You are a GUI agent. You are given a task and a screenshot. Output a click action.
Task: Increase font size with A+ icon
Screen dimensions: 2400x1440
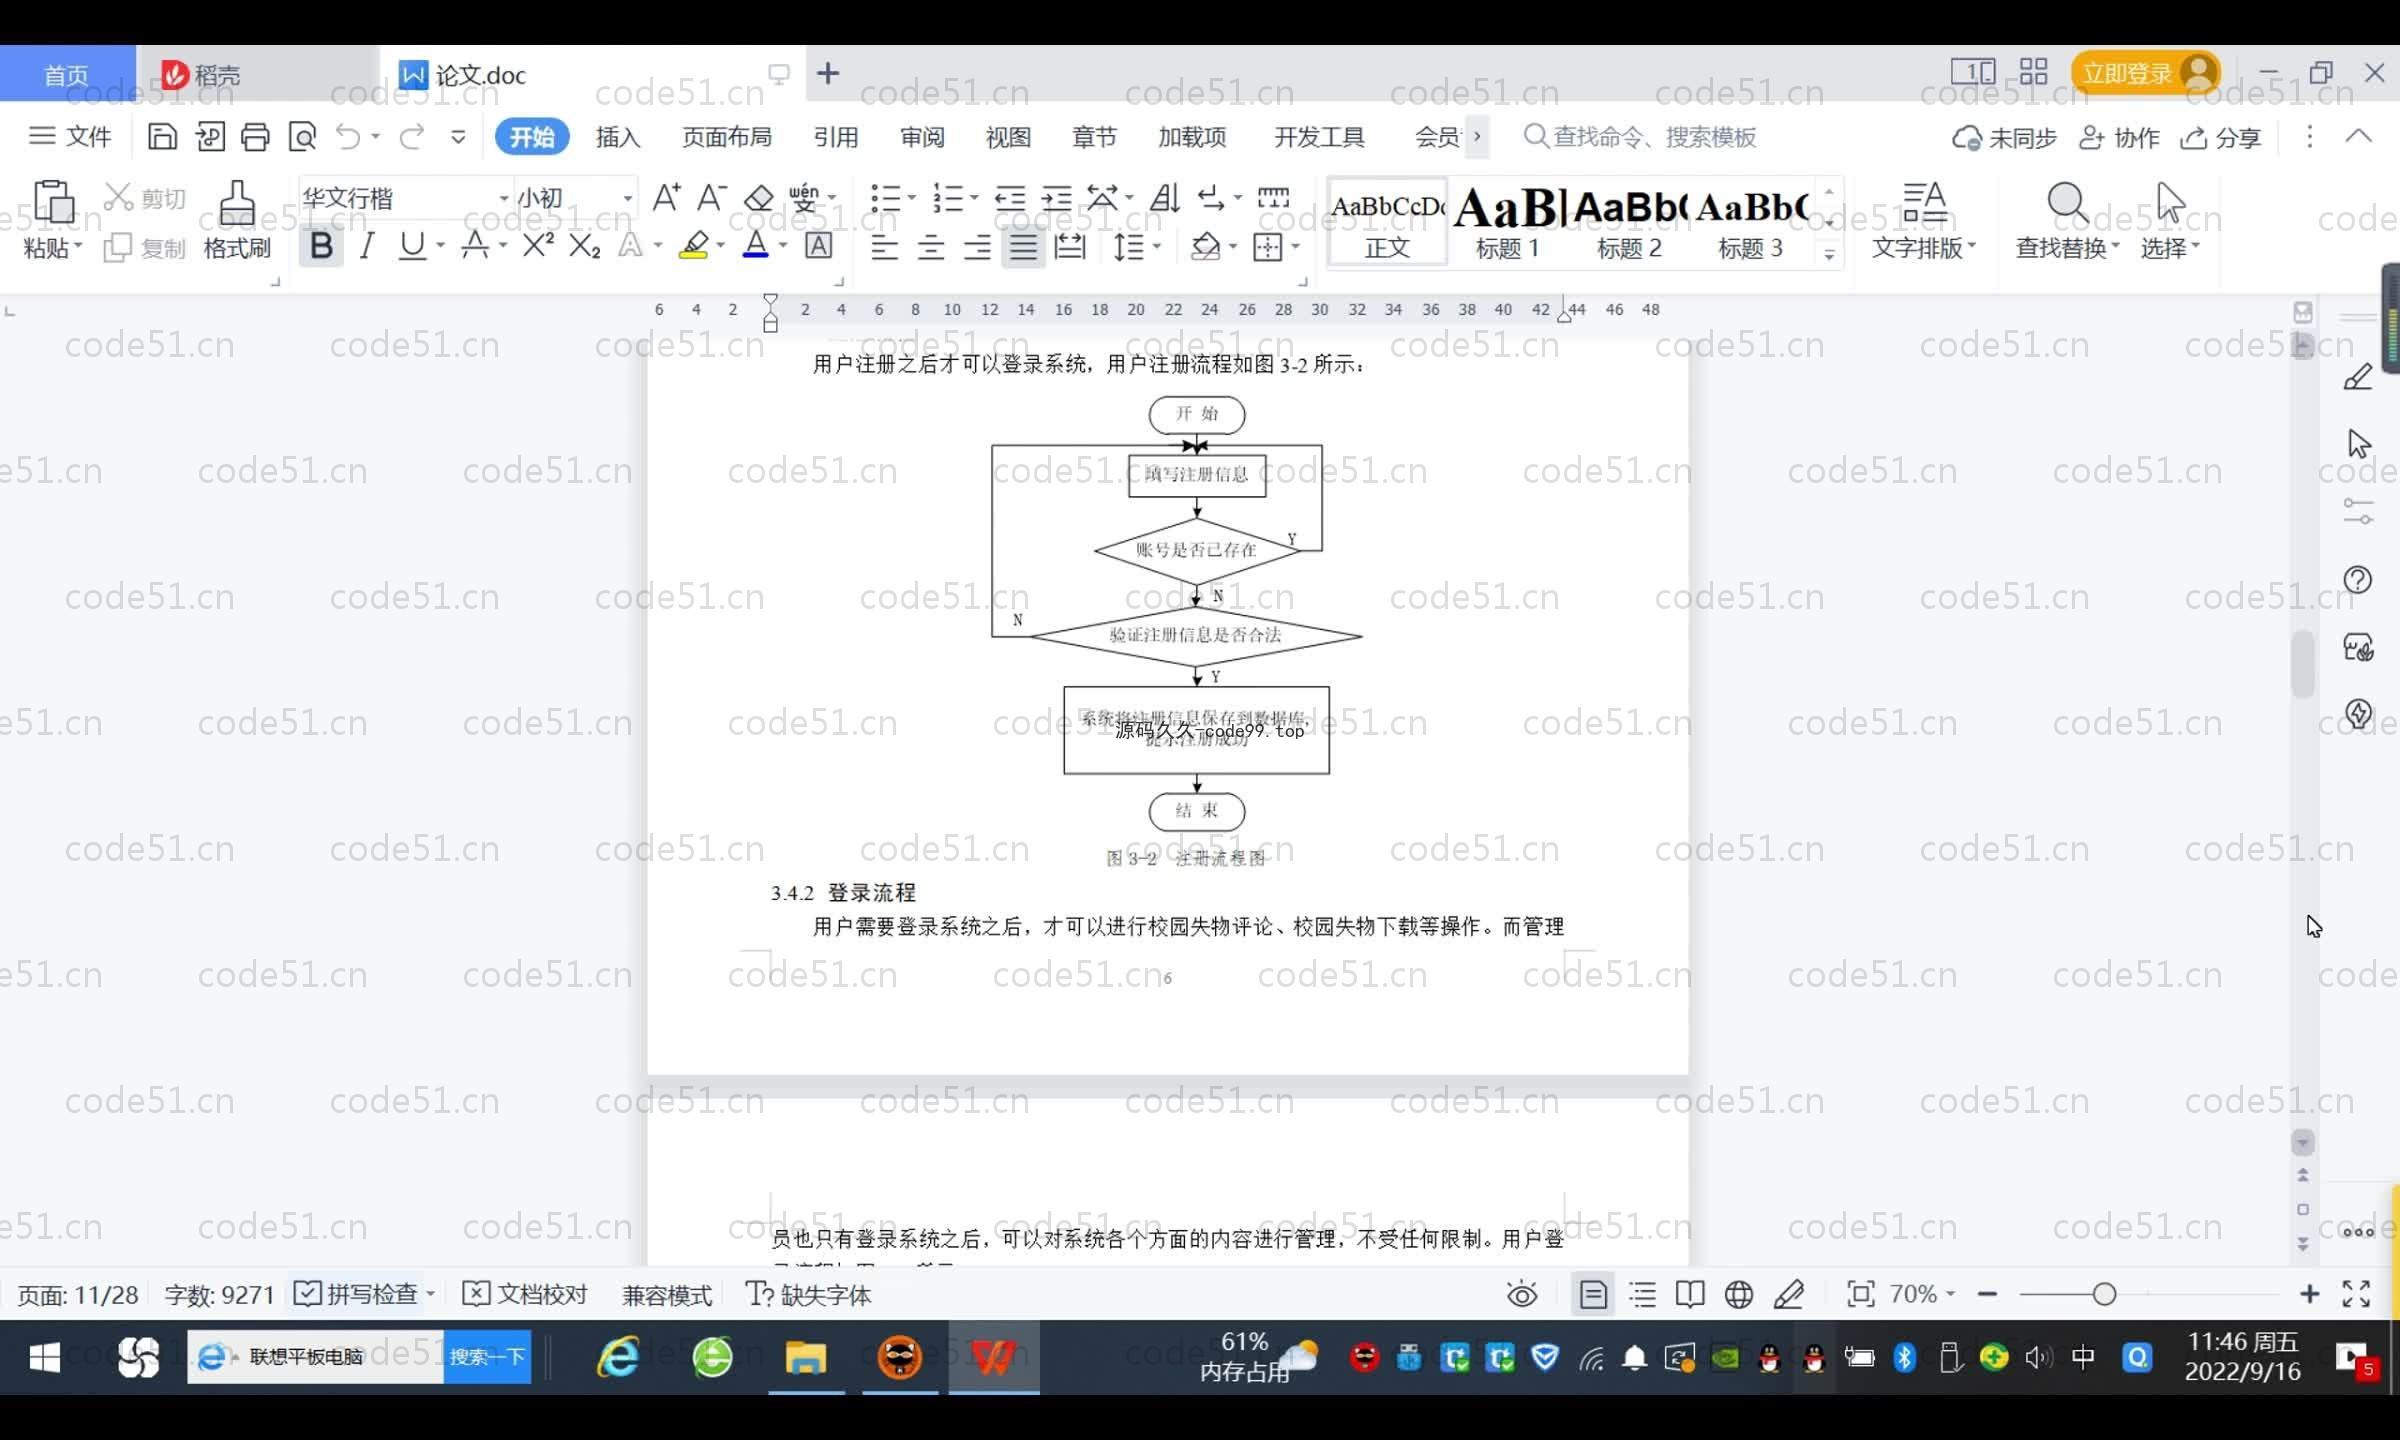point(666,197)
